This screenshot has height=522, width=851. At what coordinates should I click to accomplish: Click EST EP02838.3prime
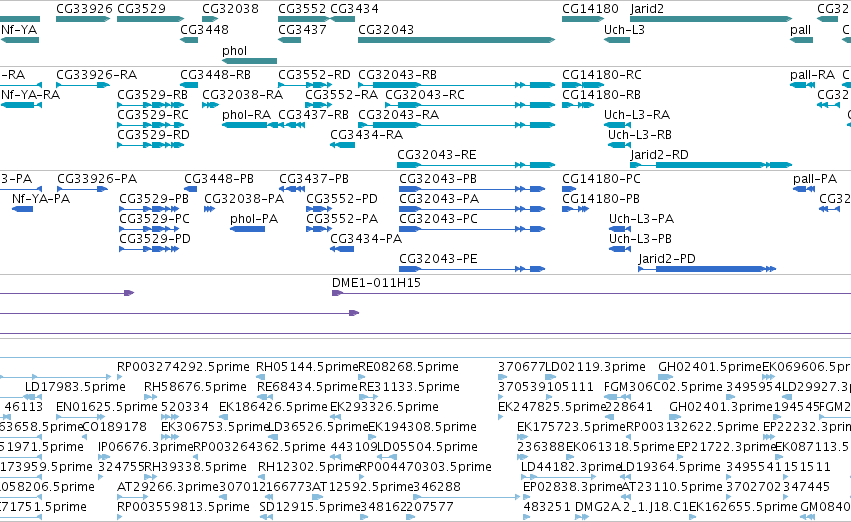click(573, 487)
